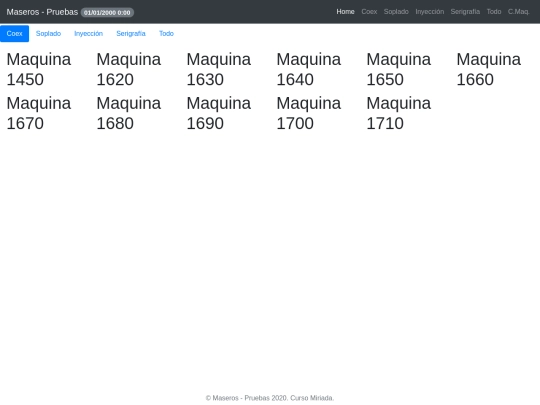The width and height of the screenshot is (540, 405).
Task: Go to Home in the navbar
Action: tap(345, 12)
